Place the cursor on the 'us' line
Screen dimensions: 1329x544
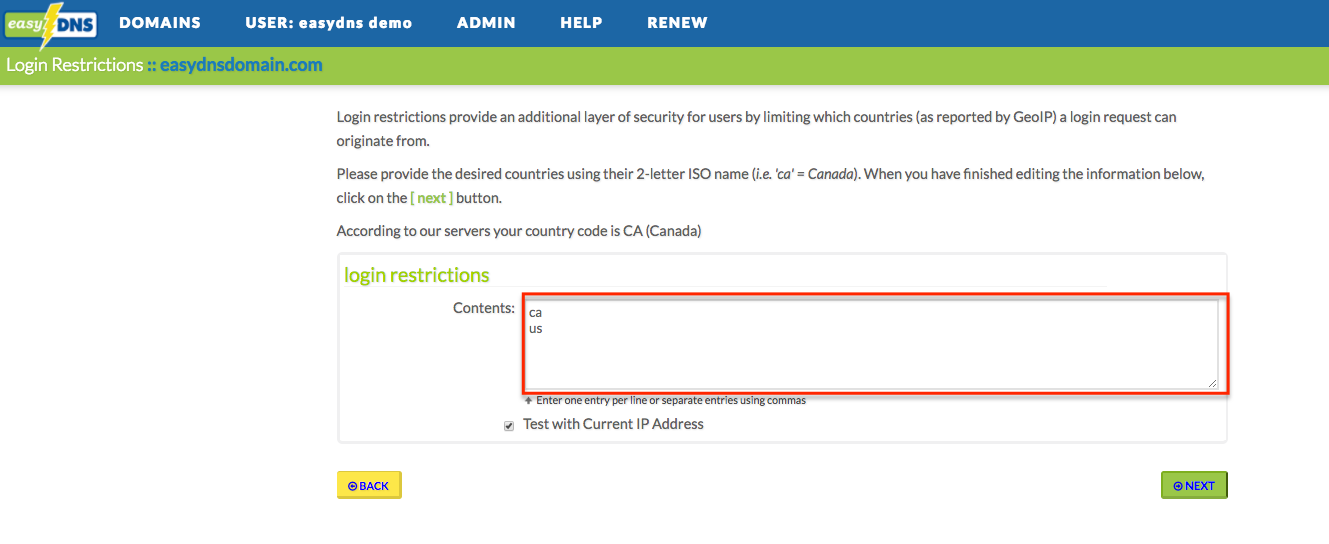click(536, 329)
